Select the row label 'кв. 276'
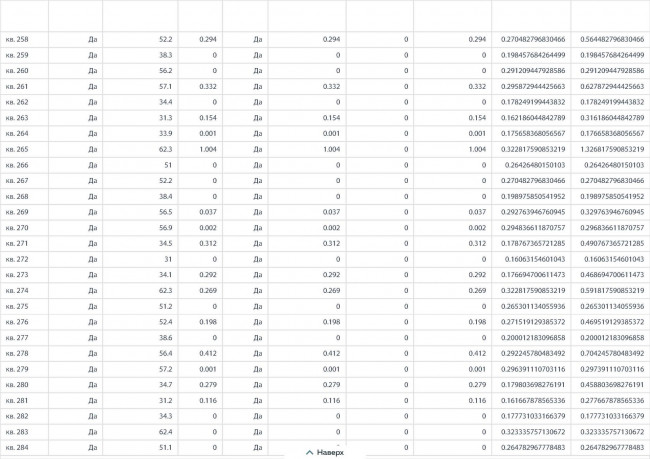 tap(17, 322)
